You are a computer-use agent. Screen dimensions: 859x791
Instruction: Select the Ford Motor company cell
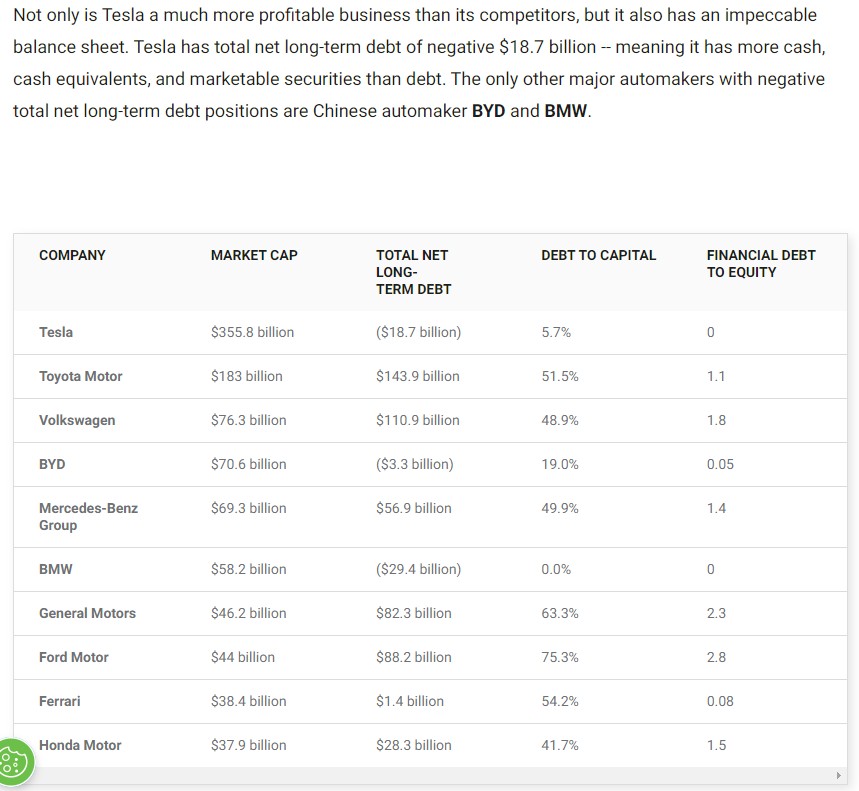(x=74, y=657)
